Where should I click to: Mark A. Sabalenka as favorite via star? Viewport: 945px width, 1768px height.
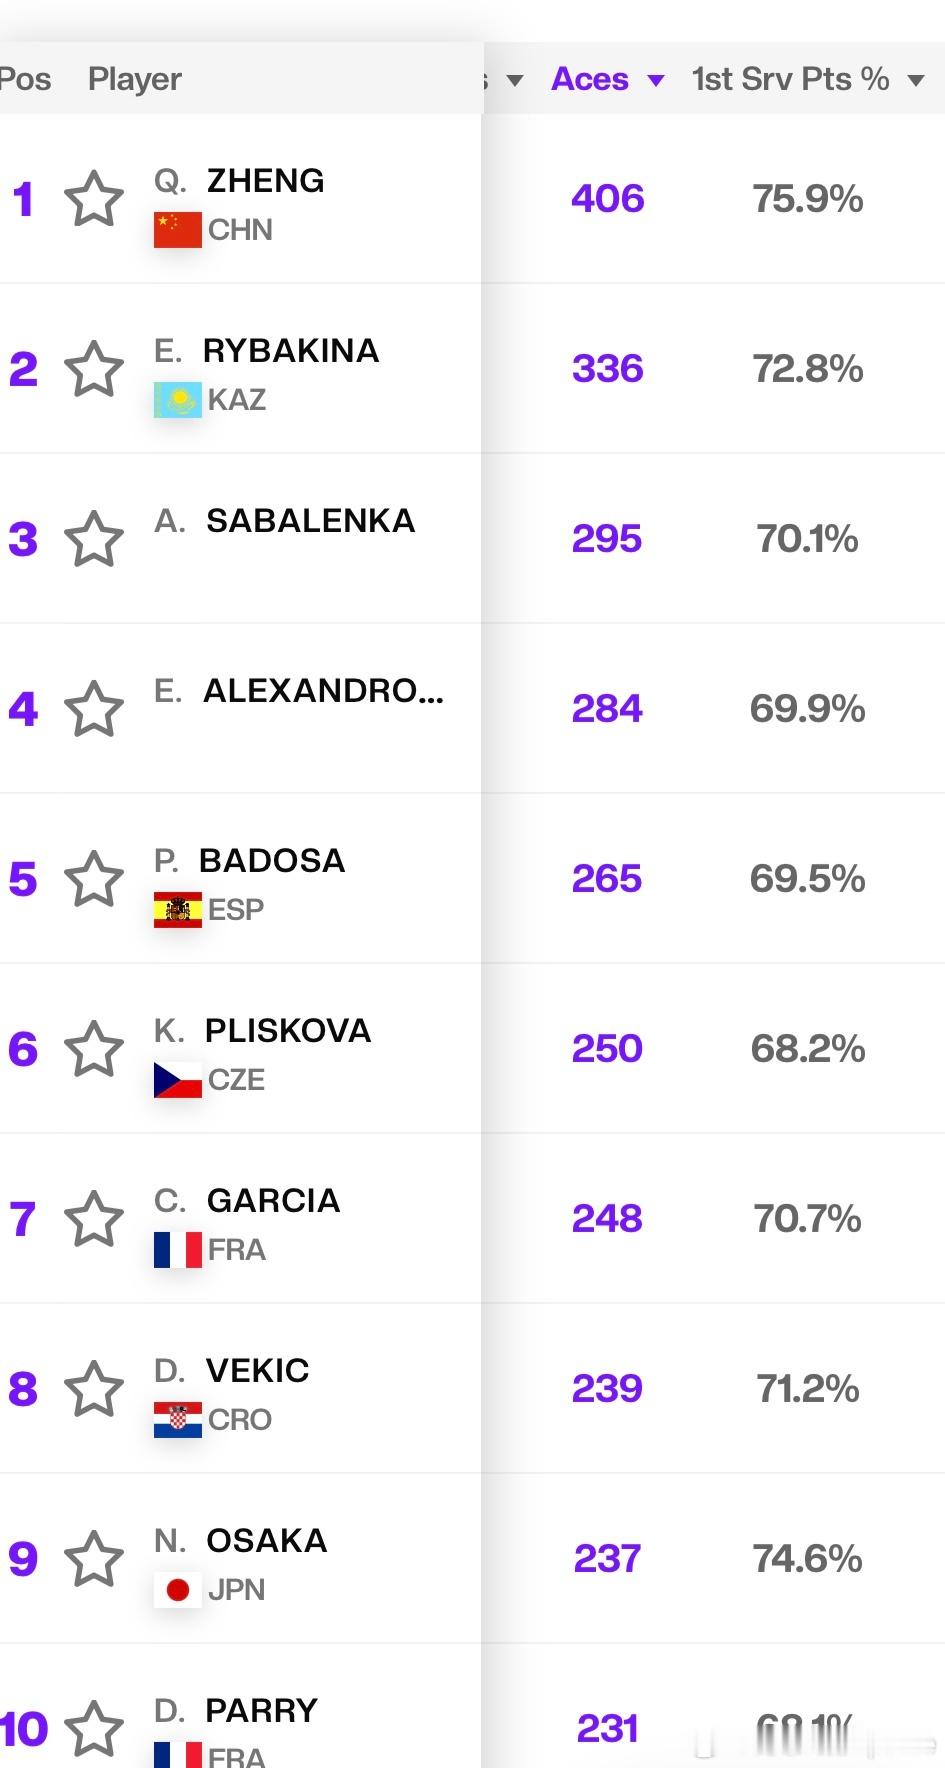click(94, 538)
